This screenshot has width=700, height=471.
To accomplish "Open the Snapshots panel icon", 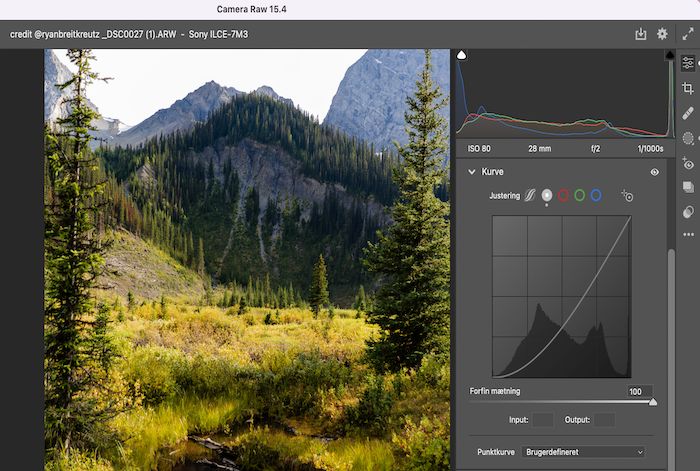I will pyautogui.click(x=688, y=187).
